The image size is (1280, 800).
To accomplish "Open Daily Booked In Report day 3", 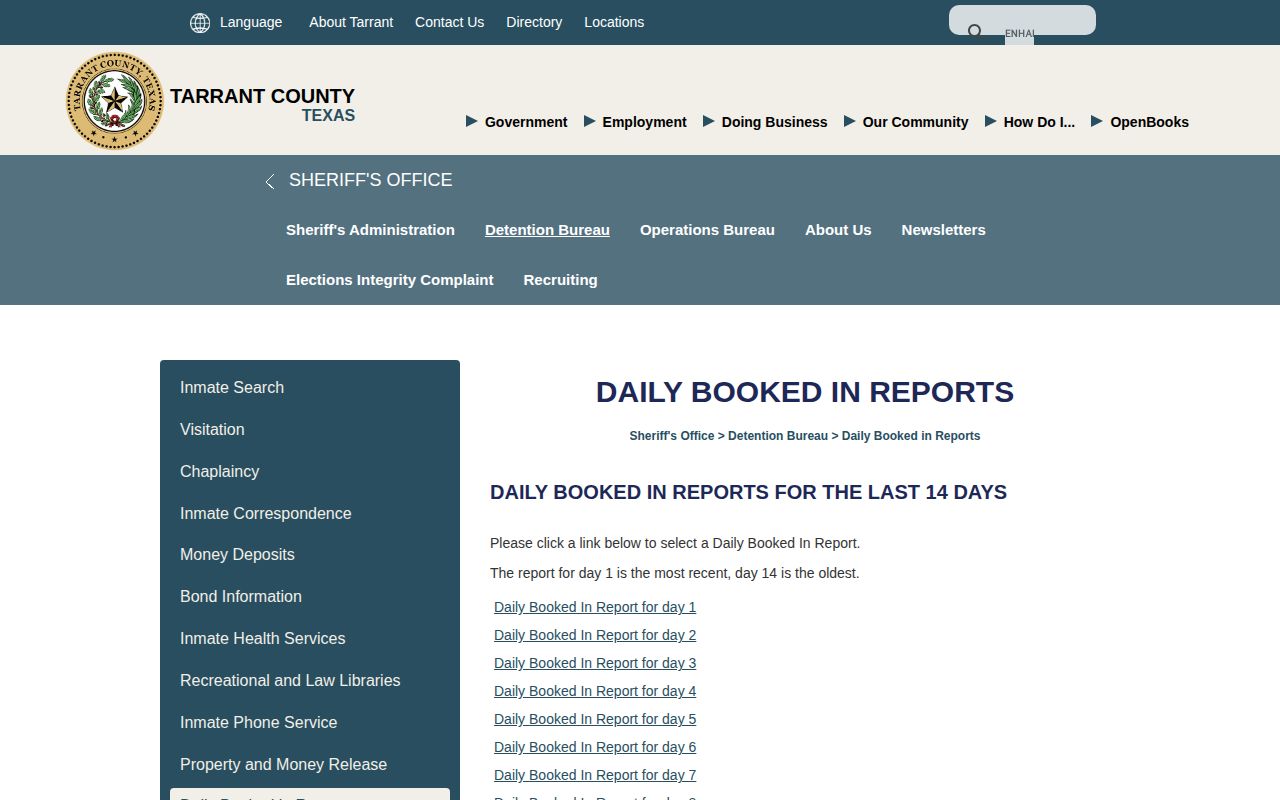I will coord(595,663).
